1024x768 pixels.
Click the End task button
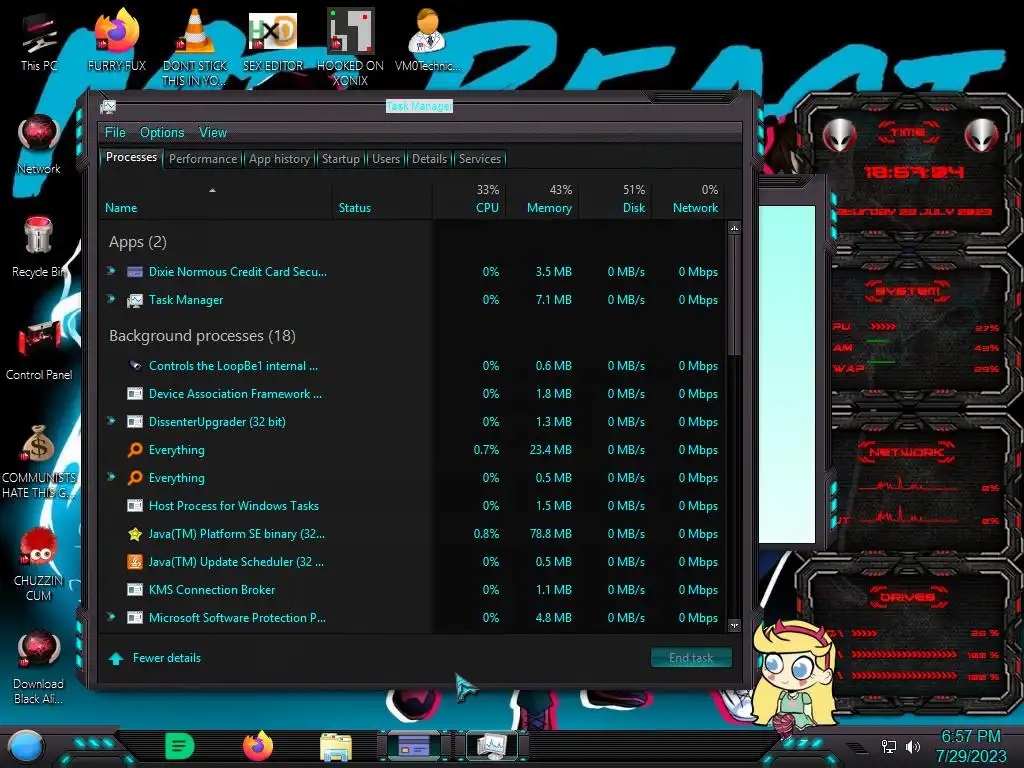[691, 658]
